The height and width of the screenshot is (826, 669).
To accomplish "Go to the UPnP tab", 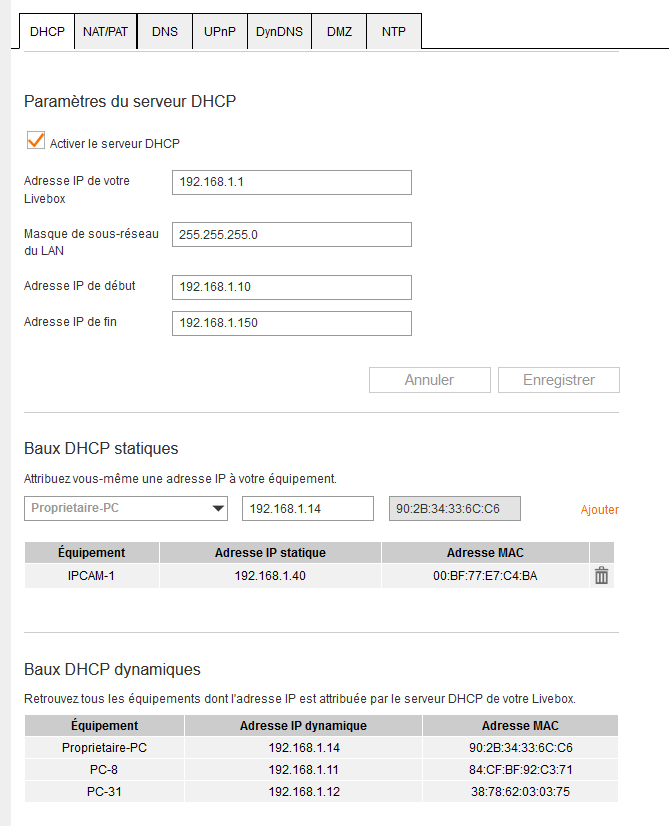I will (219, 32).
